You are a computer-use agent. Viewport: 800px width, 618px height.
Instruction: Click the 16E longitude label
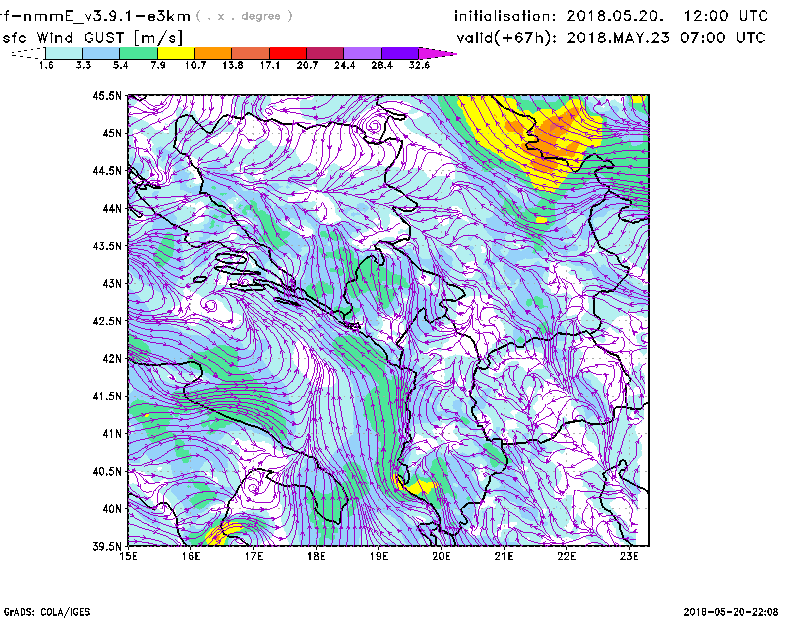[x=191, y=556]
